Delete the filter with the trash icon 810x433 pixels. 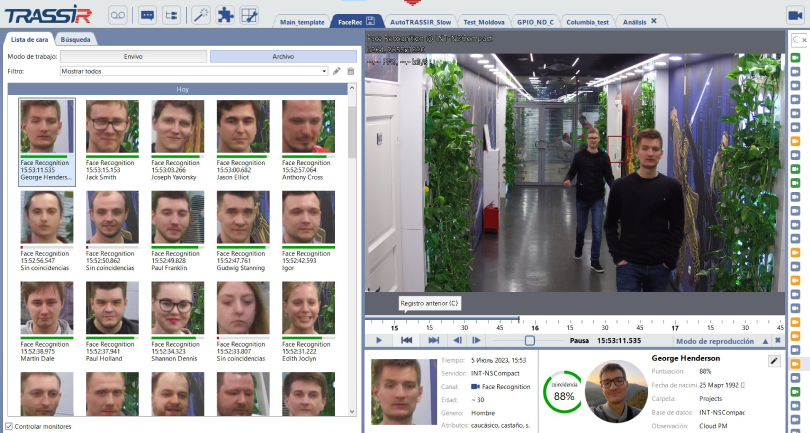(351, 71)
